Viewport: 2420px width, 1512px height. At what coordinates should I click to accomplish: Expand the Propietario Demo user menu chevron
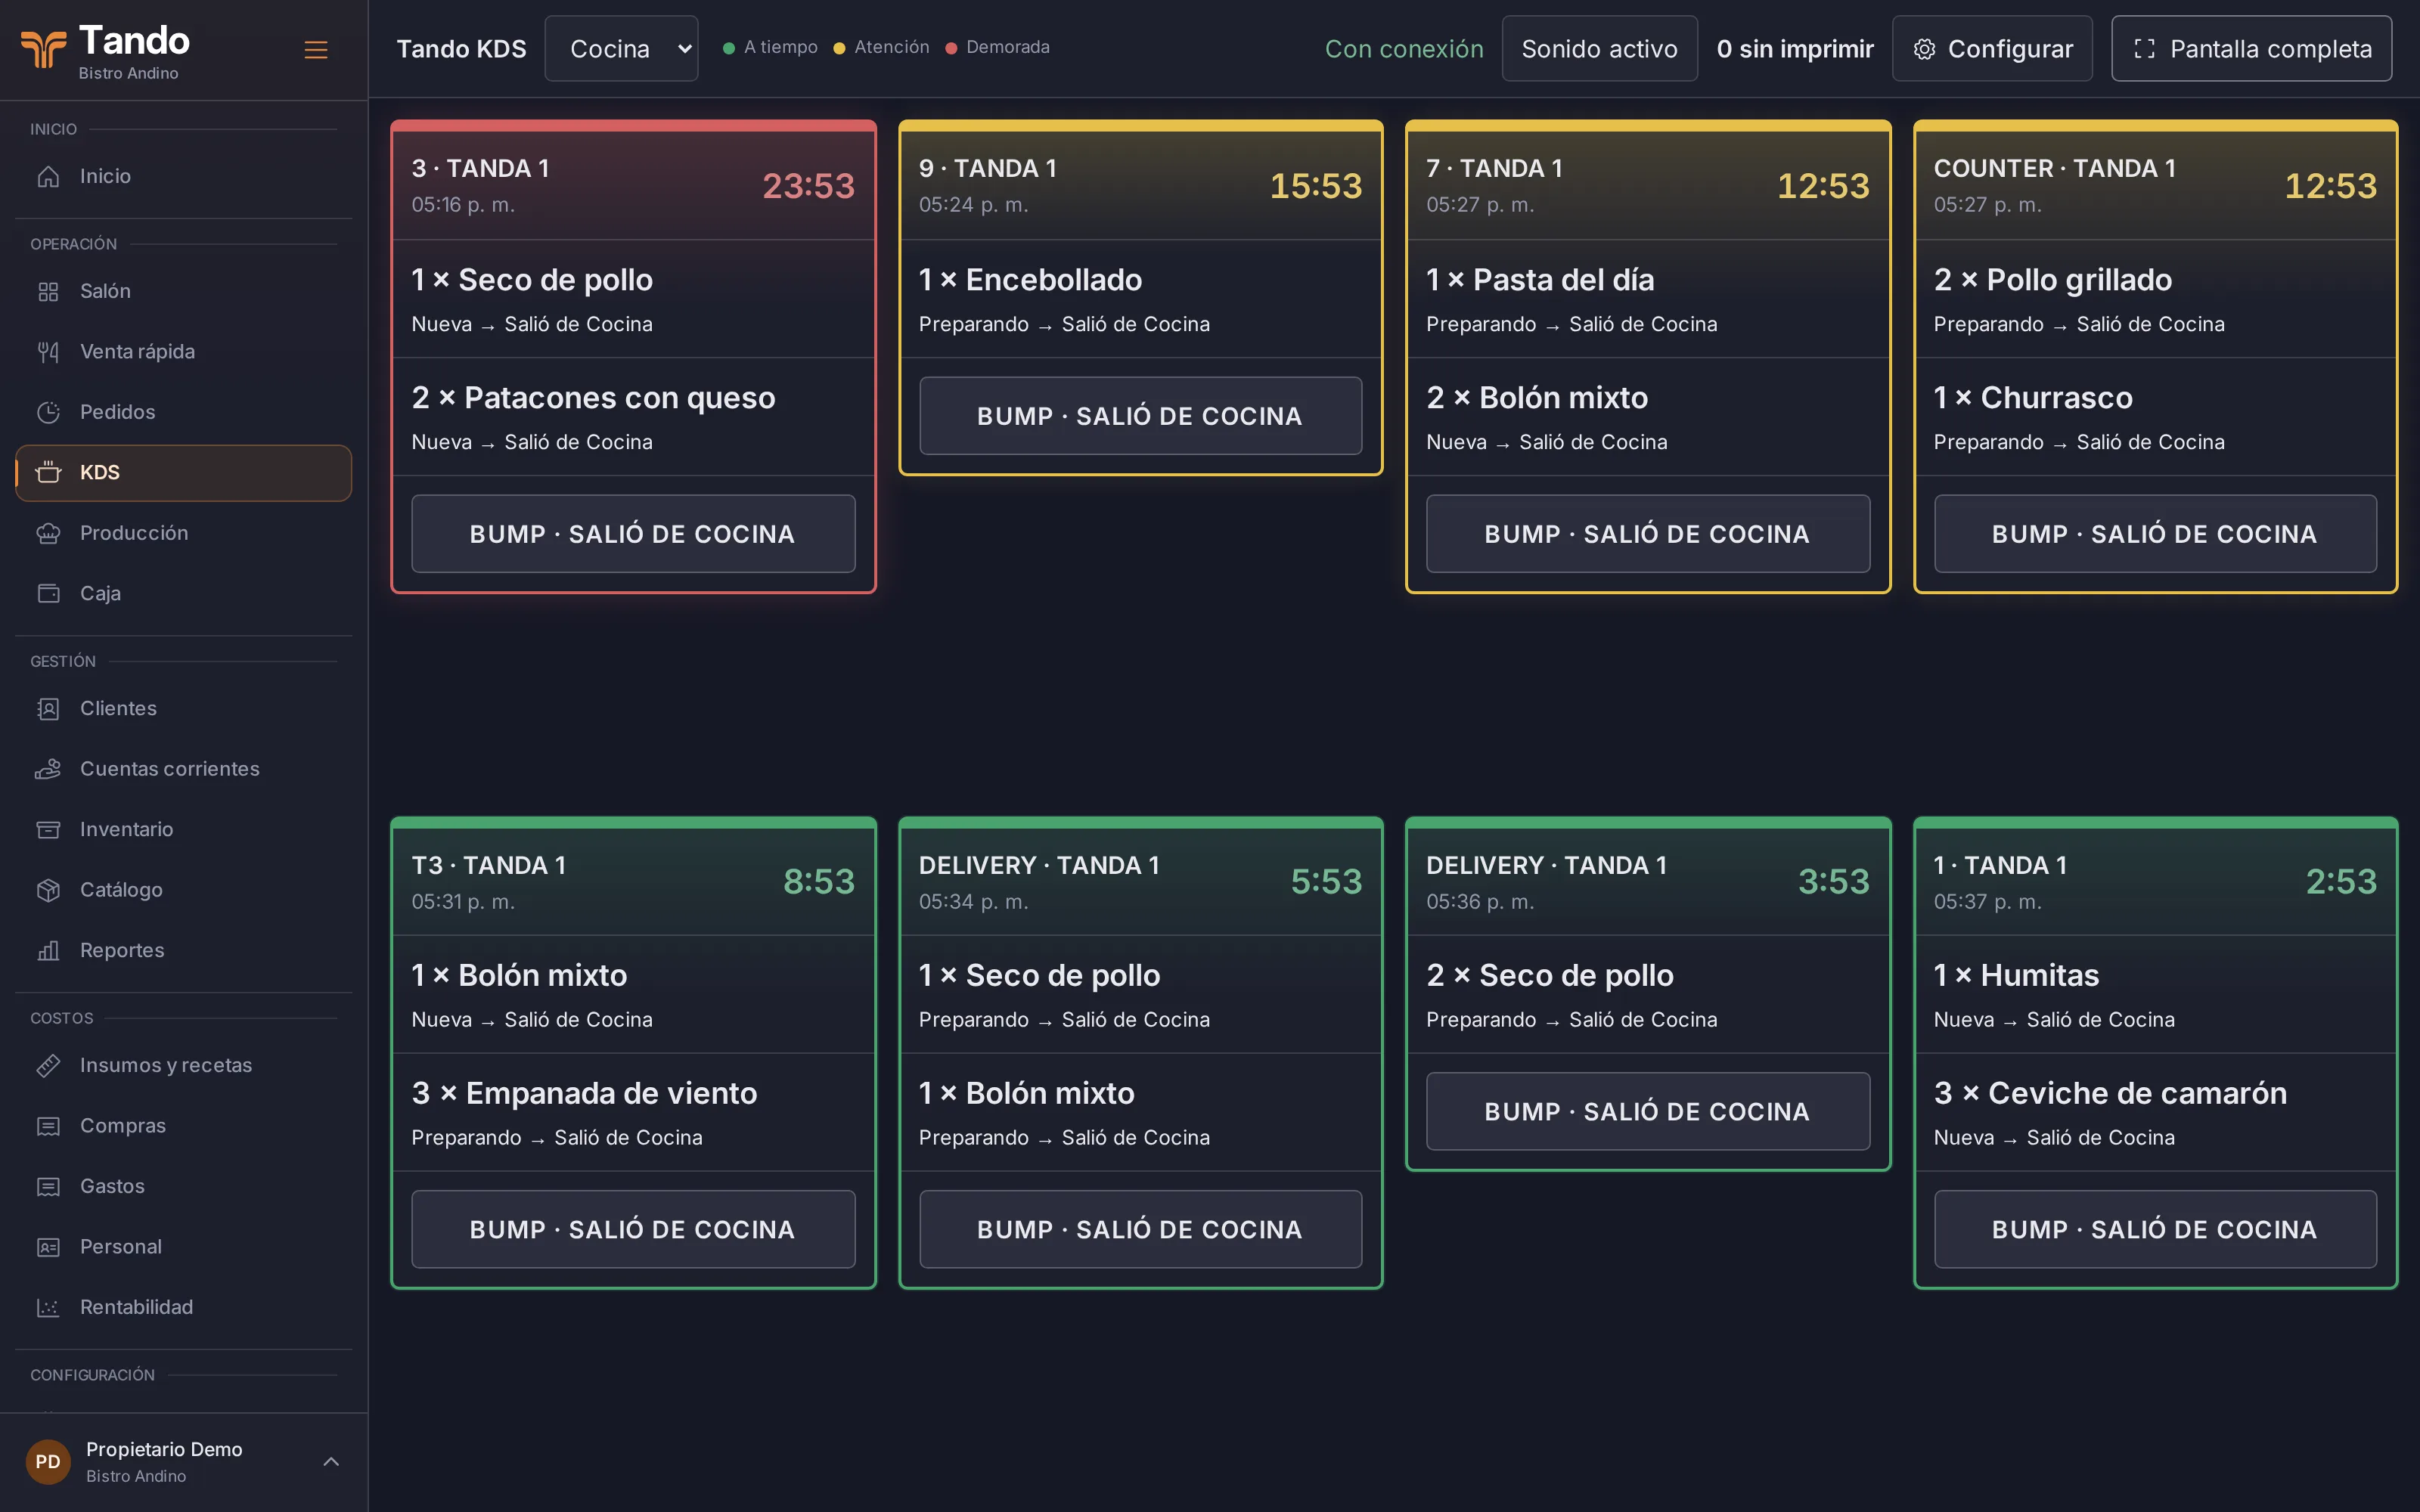[331, 1461]
